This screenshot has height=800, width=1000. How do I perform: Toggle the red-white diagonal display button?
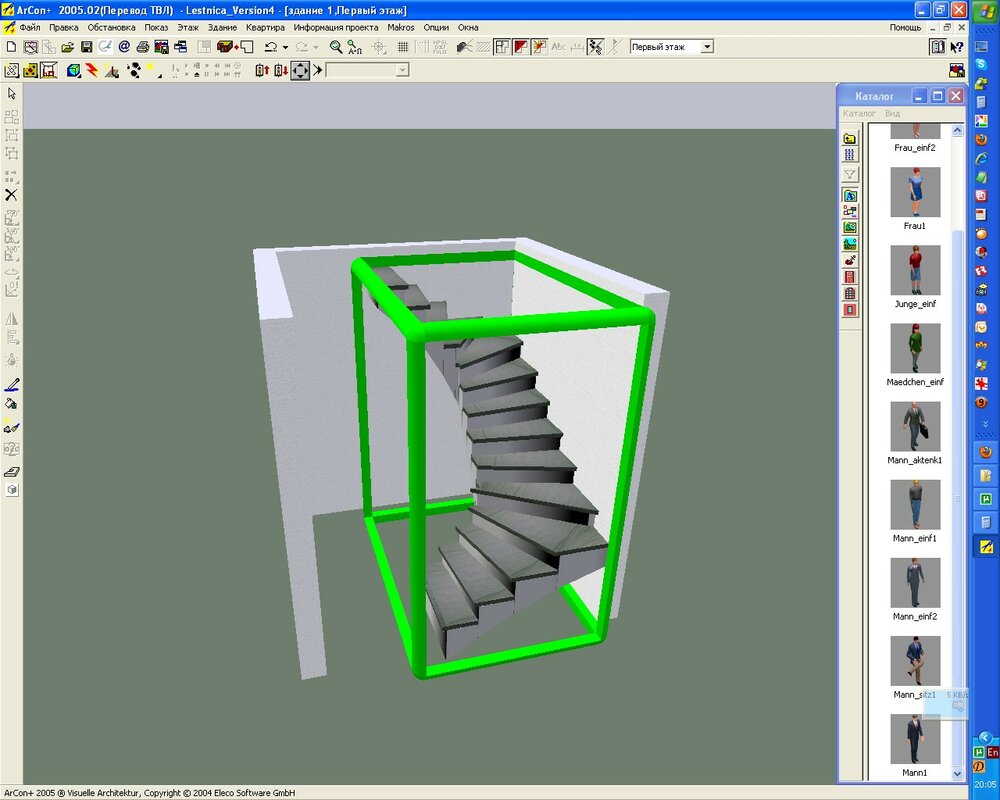(x=521, y=47)
